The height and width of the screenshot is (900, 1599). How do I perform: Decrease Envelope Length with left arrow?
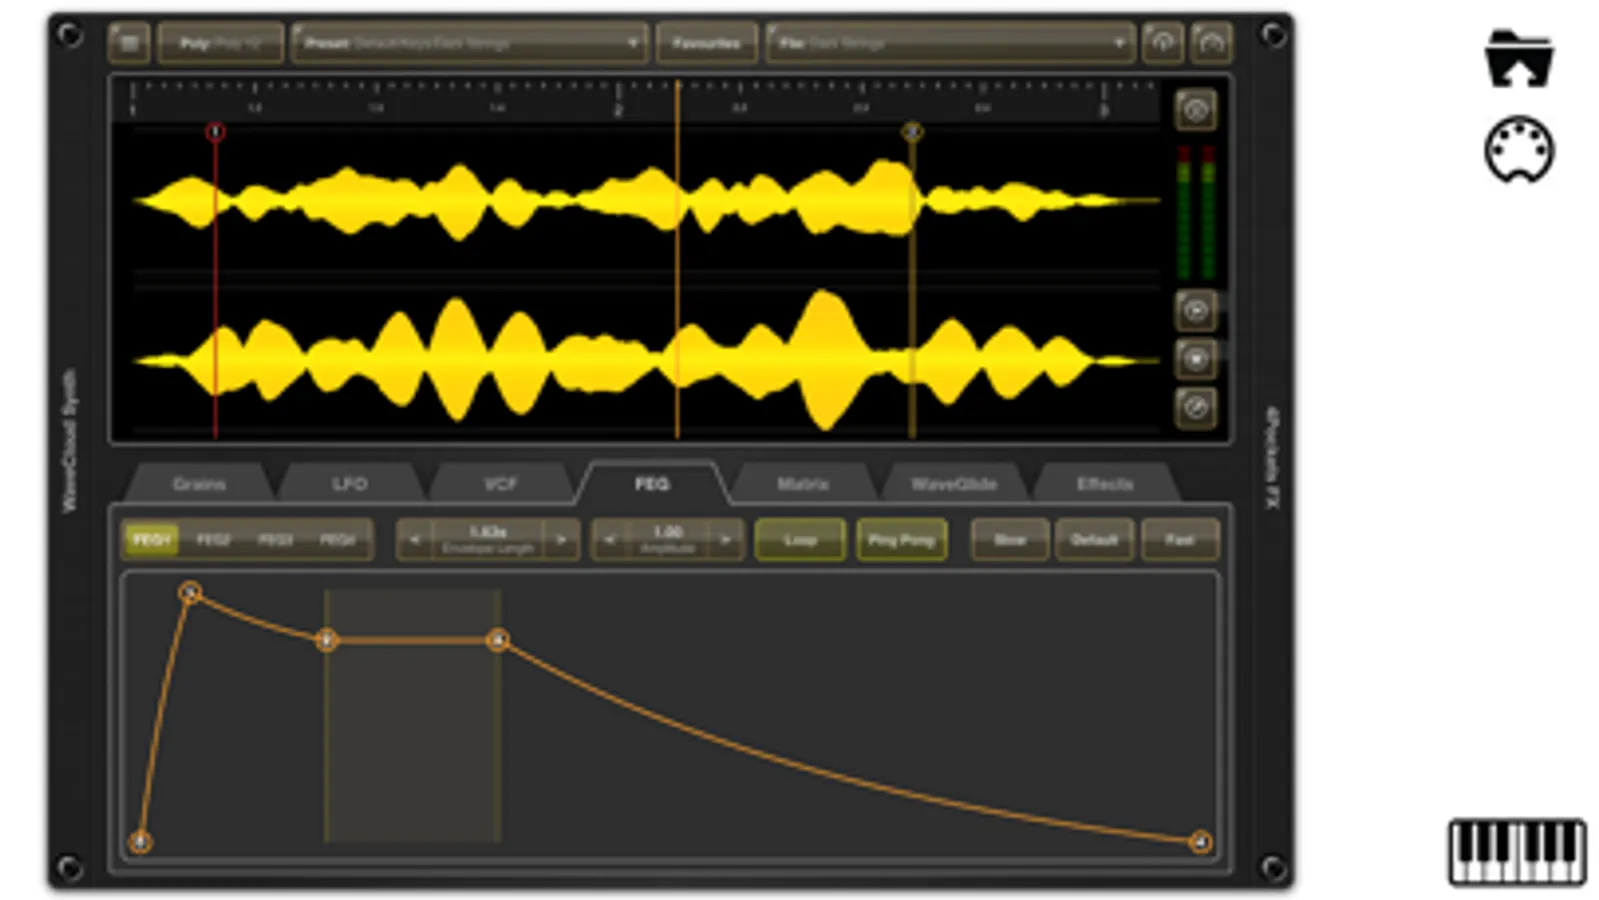pyautogui.click(x=414, y=540)
